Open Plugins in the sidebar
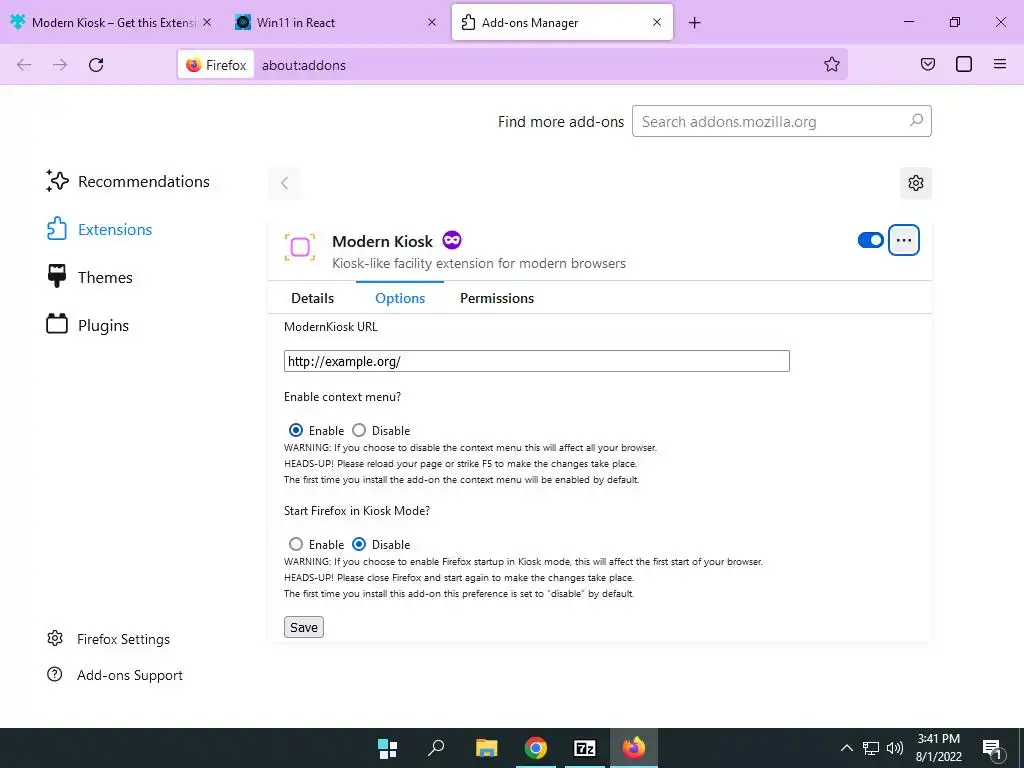The image size is (1024, 768). pyautogui.click(x=88, y=325)
